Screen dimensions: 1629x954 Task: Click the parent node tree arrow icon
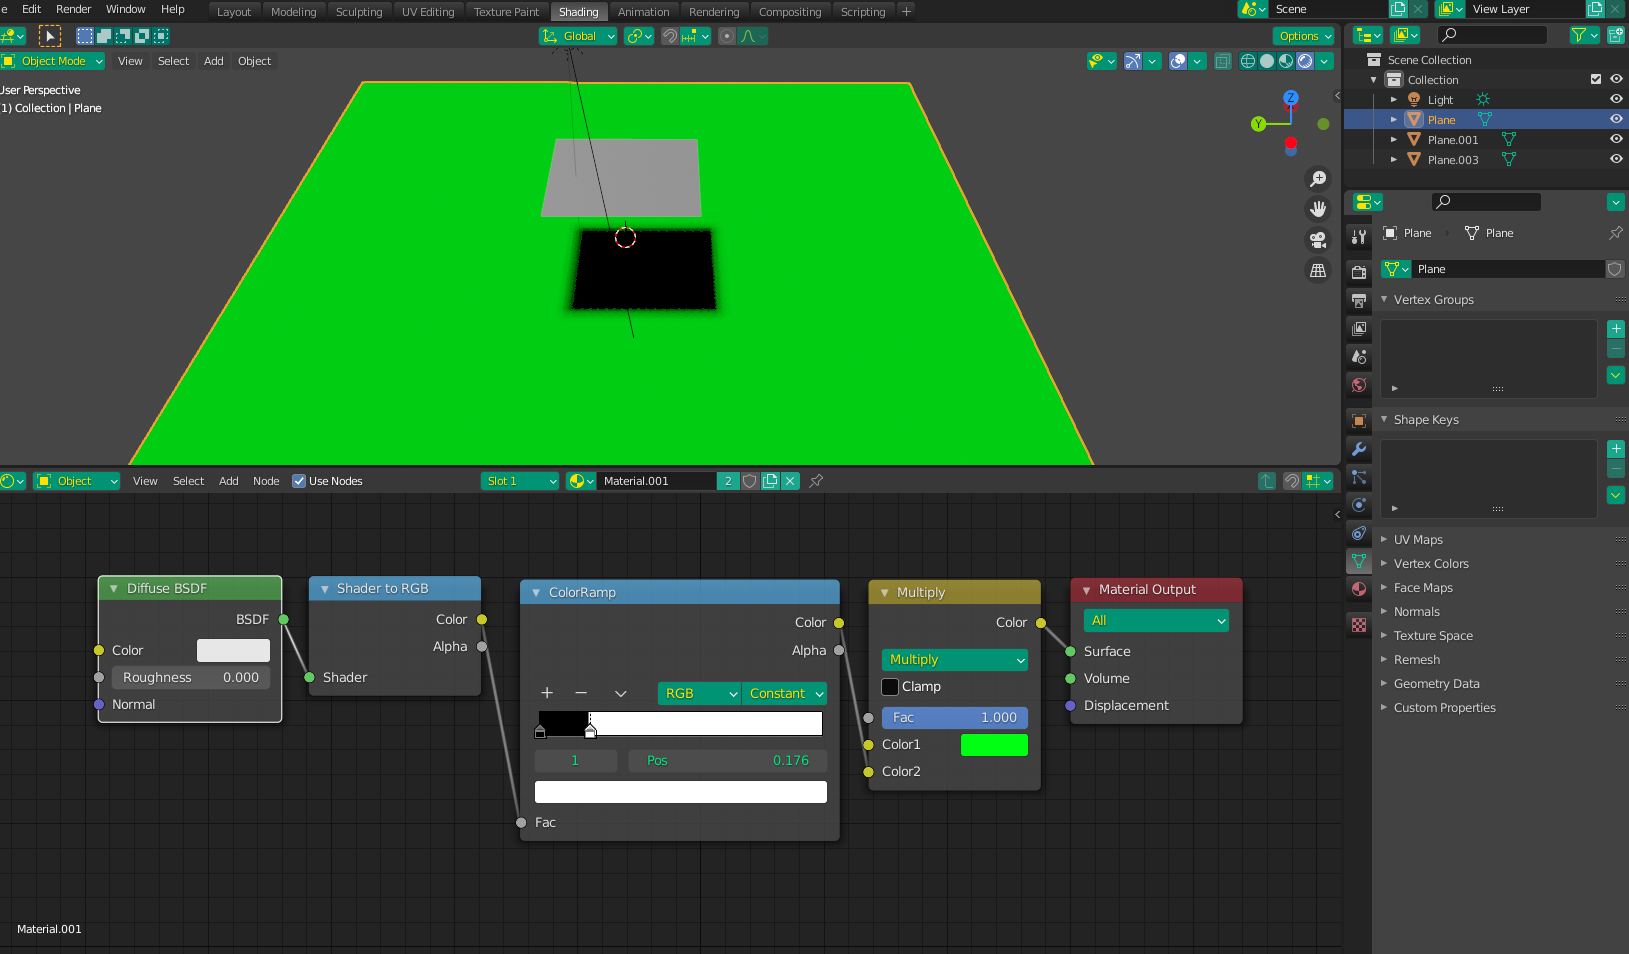(x=1266, y=481)
